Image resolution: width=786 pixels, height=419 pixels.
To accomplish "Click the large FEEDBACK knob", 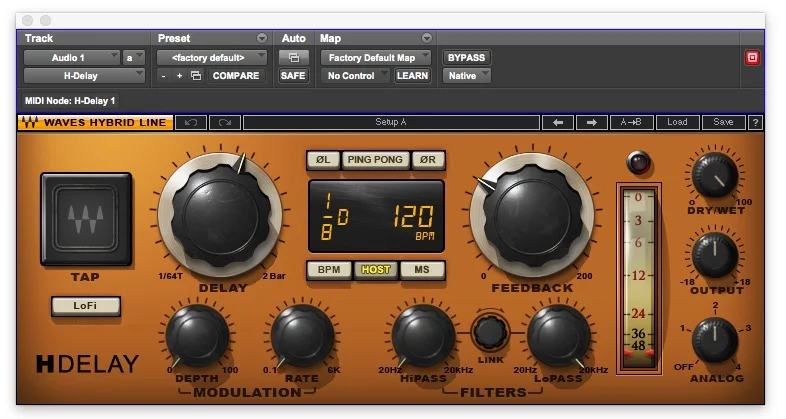I will pos(532,216).
